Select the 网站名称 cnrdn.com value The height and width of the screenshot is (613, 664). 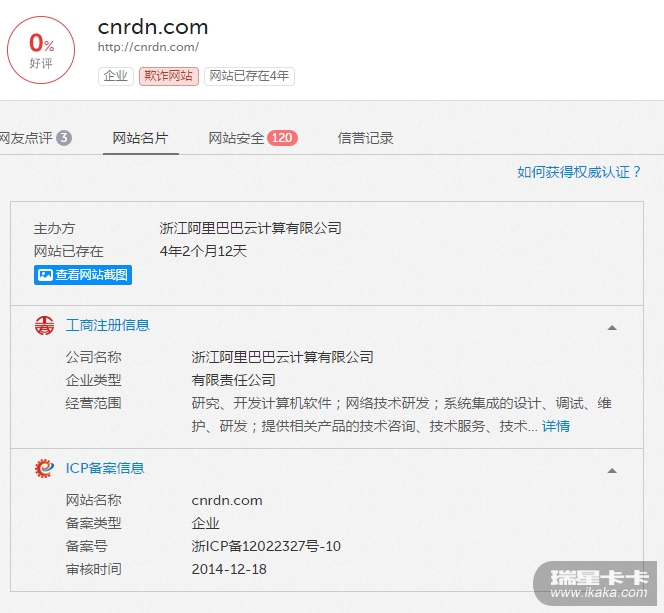point(227,500)
